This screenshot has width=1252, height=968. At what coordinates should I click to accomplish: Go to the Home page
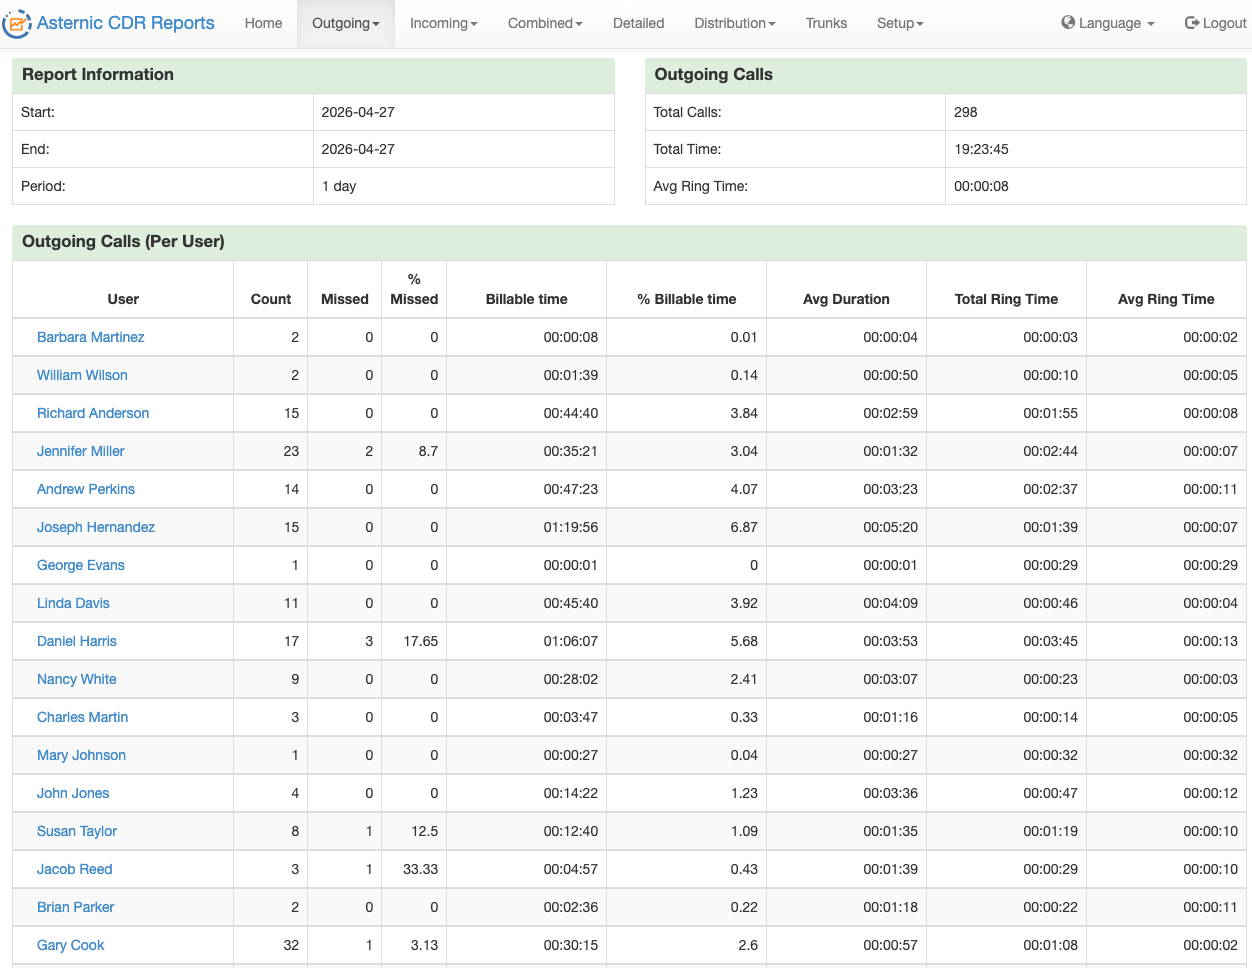click(263, 23)
